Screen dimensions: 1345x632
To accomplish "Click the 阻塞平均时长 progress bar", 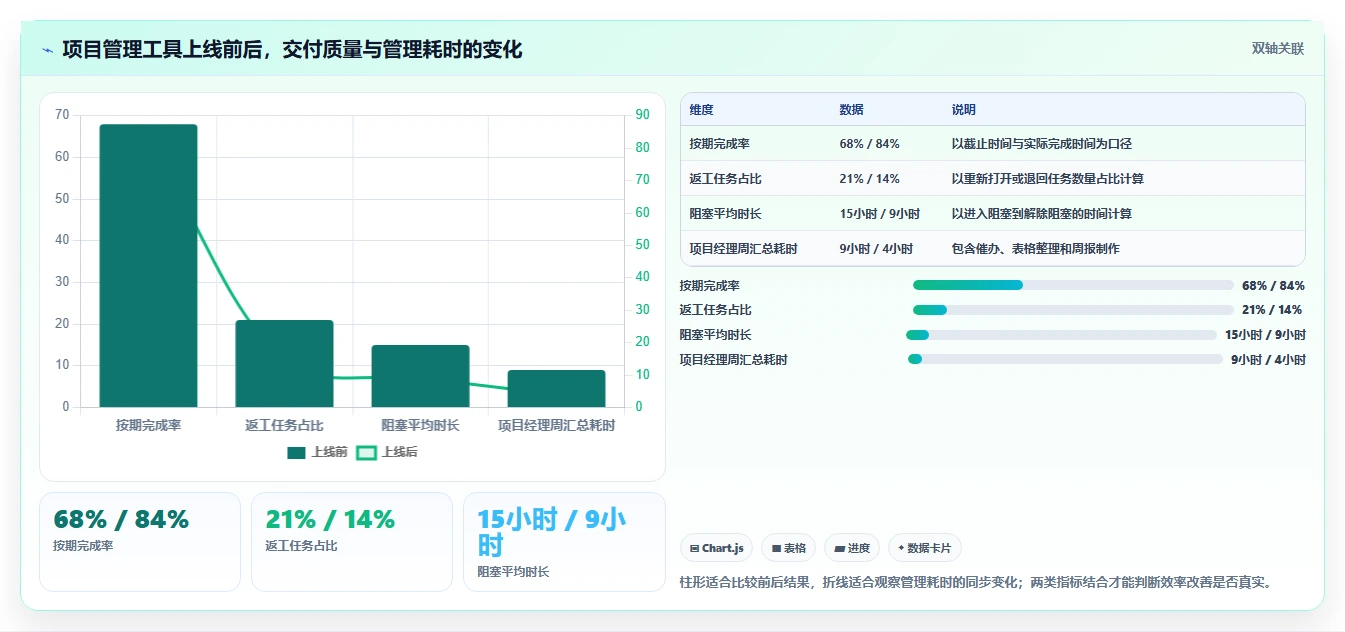I will pos(1061,335).
